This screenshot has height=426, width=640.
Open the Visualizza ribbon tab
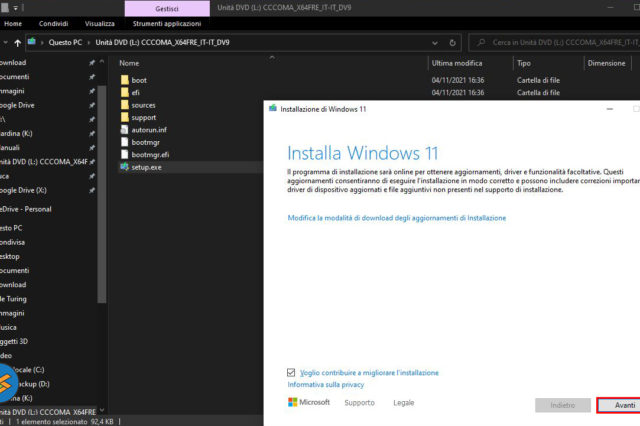[99, 22]
